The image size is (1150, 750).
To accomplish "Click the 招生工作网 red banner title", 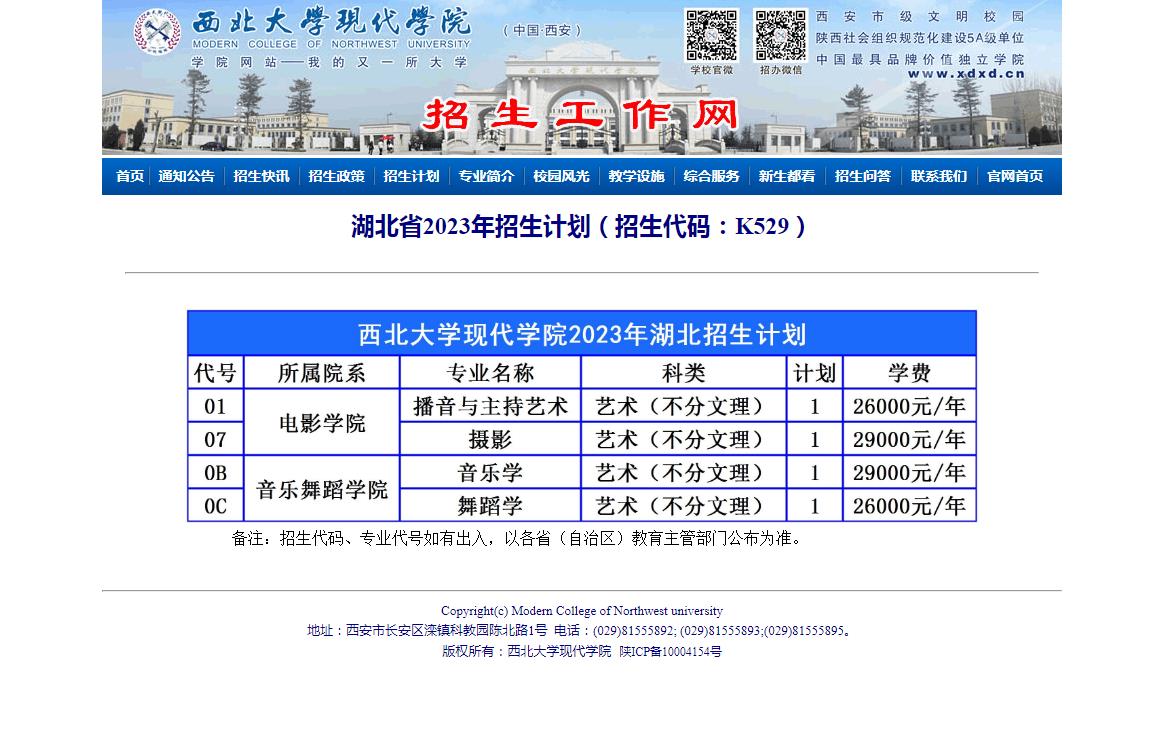I will click(x=580, y=115).
